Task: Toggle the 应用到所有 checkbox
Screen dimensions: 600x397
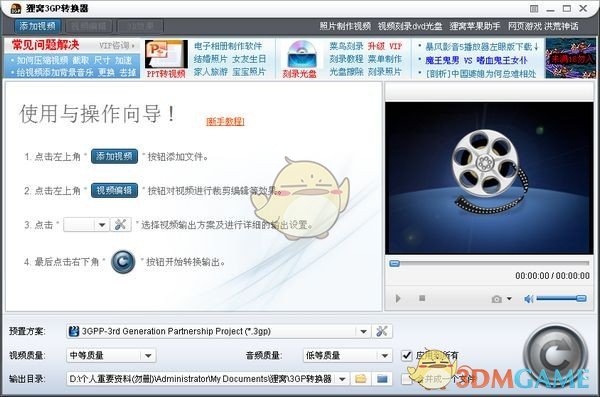Action: click(x=406, y=356)
